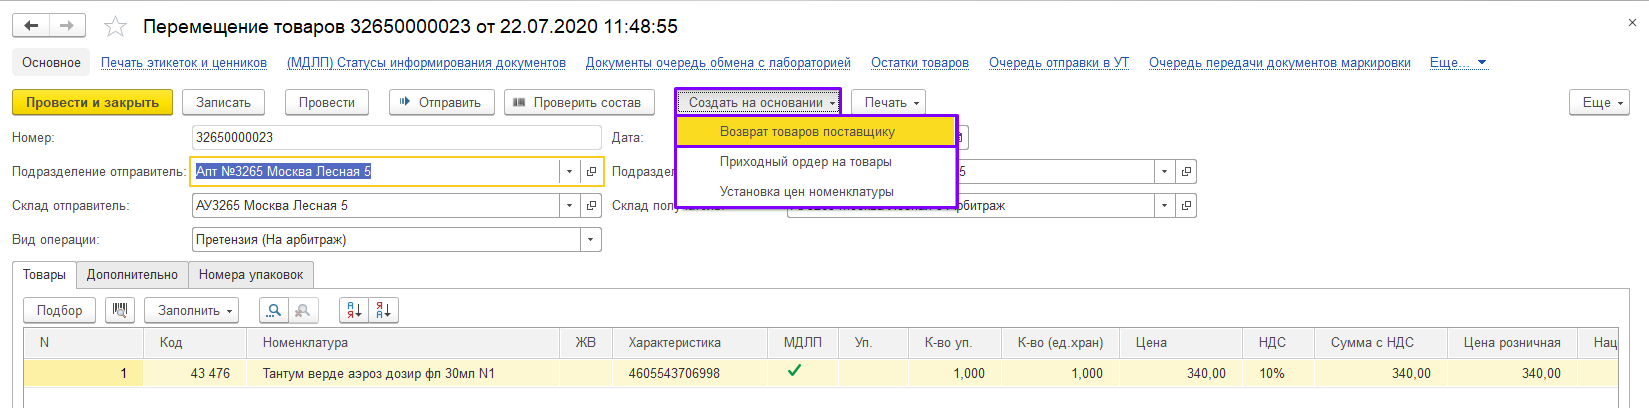Expand the Склад отправитель dropdown arrow
The height and width of the screenshot is (408, 1649).
pyautogui.click(x=569, y=206)
